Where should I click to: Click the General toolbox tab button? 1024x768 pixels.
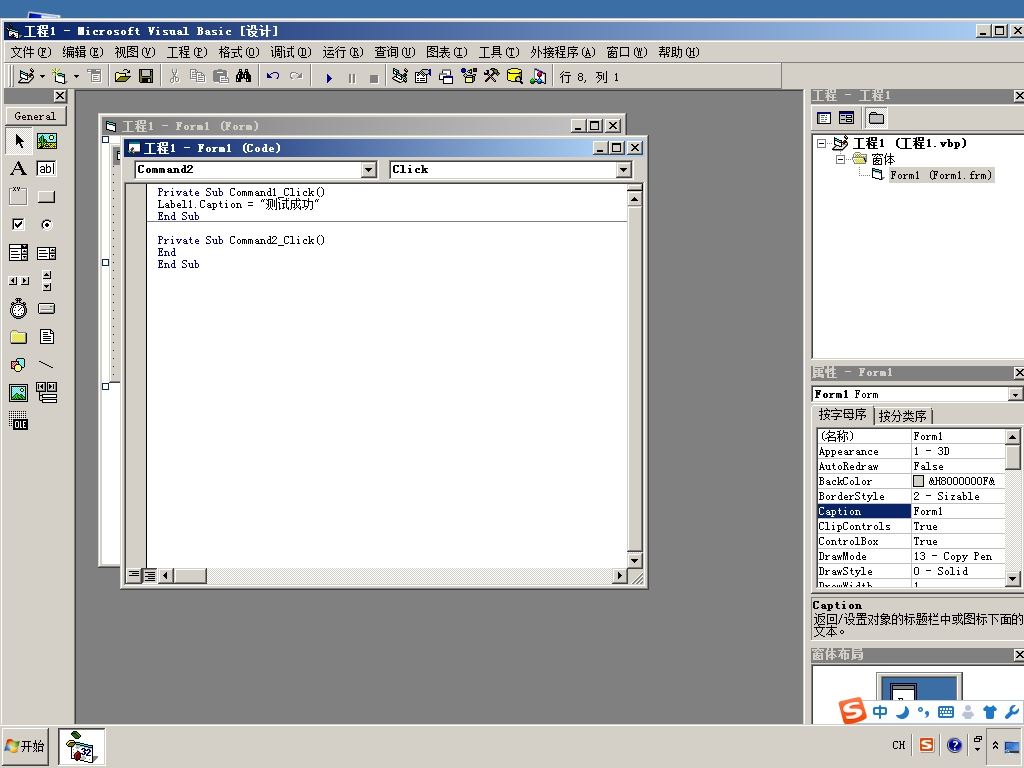(35, 116)
